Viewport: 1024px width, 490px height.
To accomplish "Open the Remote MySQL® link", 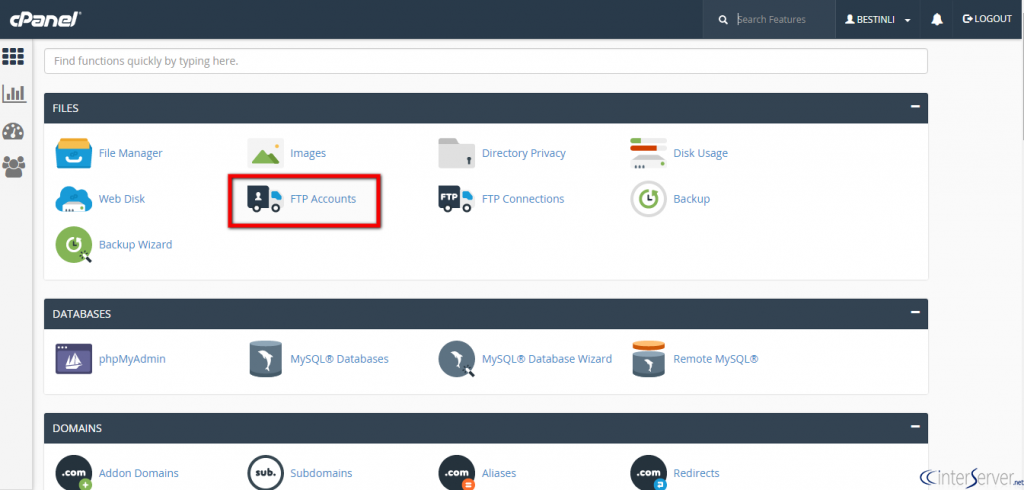I will (716, 359).
